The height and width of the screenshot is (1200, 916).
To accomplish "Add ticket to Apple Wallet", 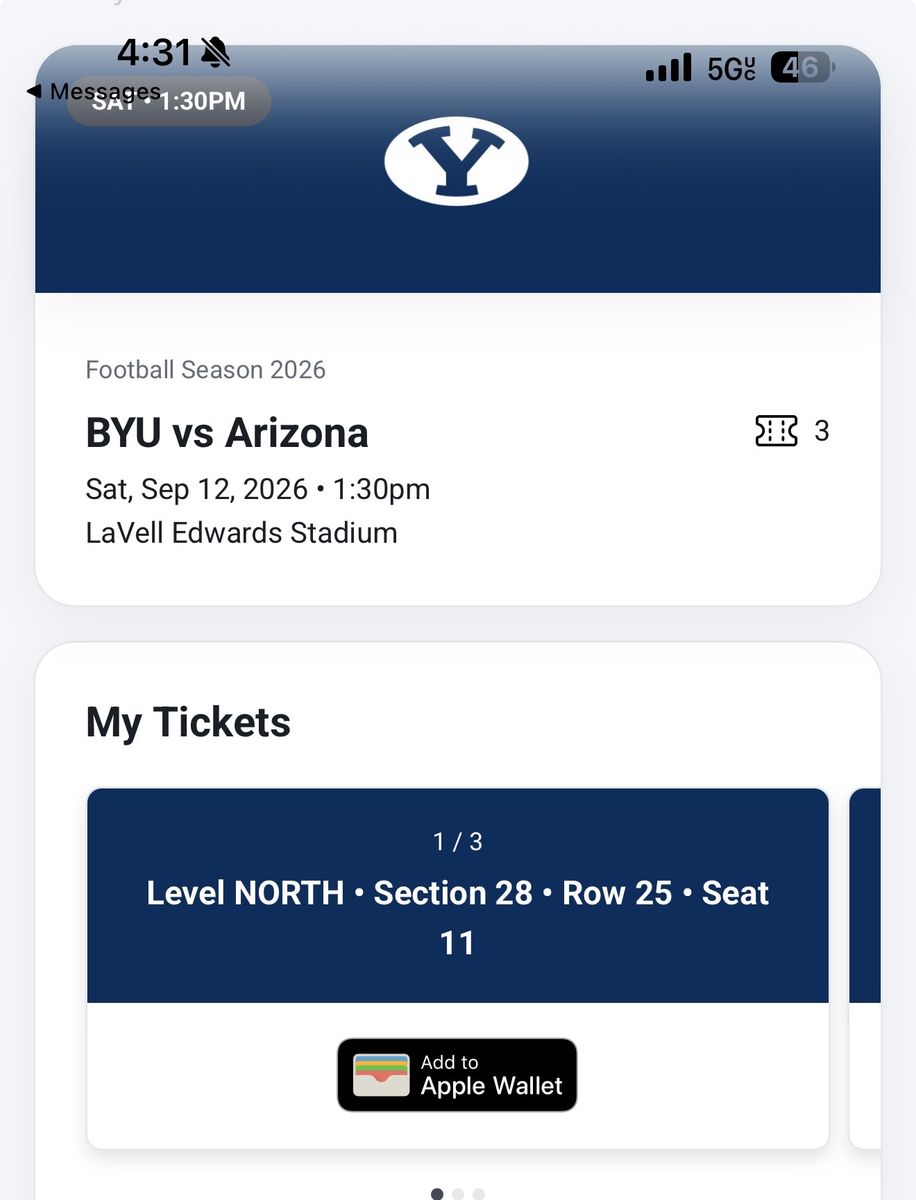I will [457, 1075].
